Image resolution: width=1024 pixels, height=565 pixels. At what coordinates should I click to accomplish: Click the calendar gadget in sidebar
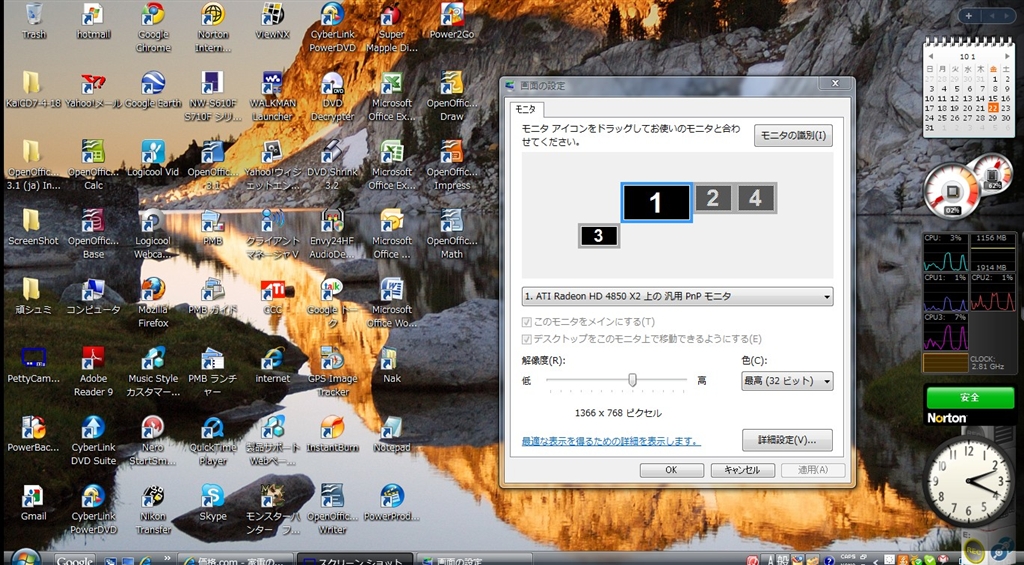[x=968, y=86]
